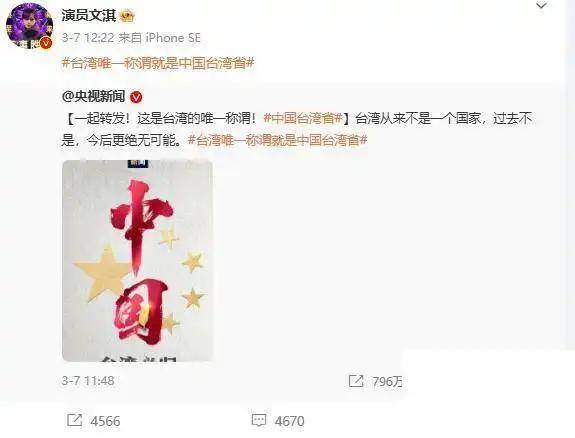Viewport: 575px width, 438px height.
Task: Open the hashtag ending the quoted post
Action: point(278,140)
